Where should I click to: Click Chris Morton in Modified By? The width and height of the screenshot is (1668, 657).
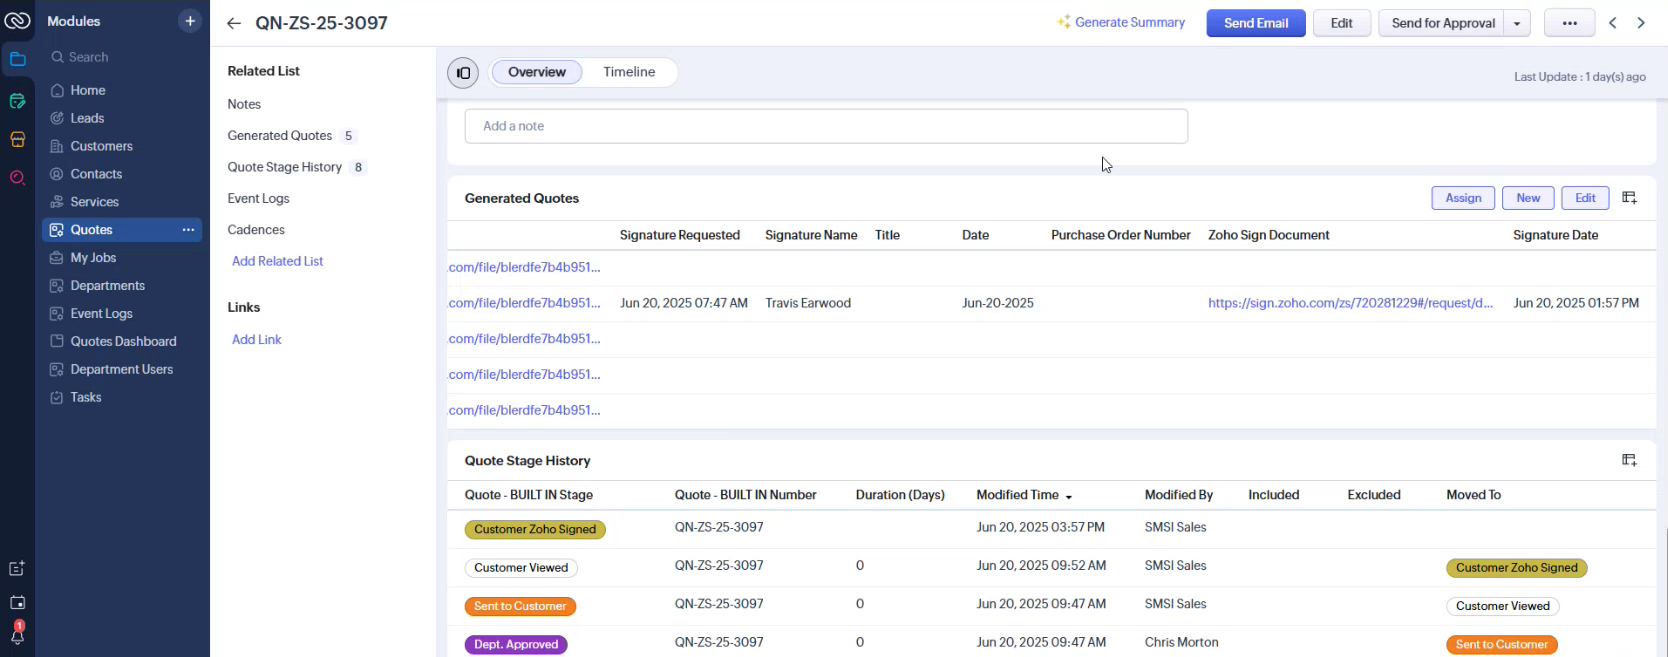[x=1181, y=642]
